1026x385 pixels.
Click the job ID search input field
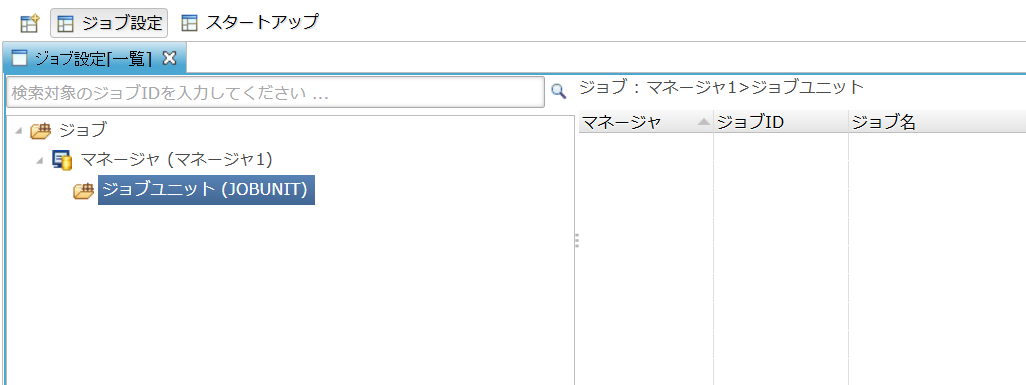click(x=275, y=92)
